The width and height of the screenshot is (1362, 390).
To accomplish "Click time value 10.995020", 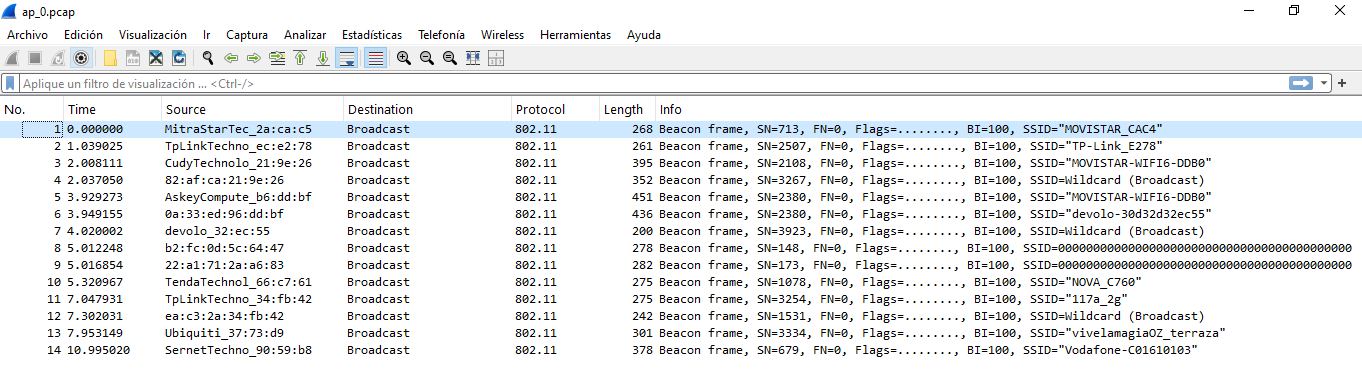I will point(99,350).
